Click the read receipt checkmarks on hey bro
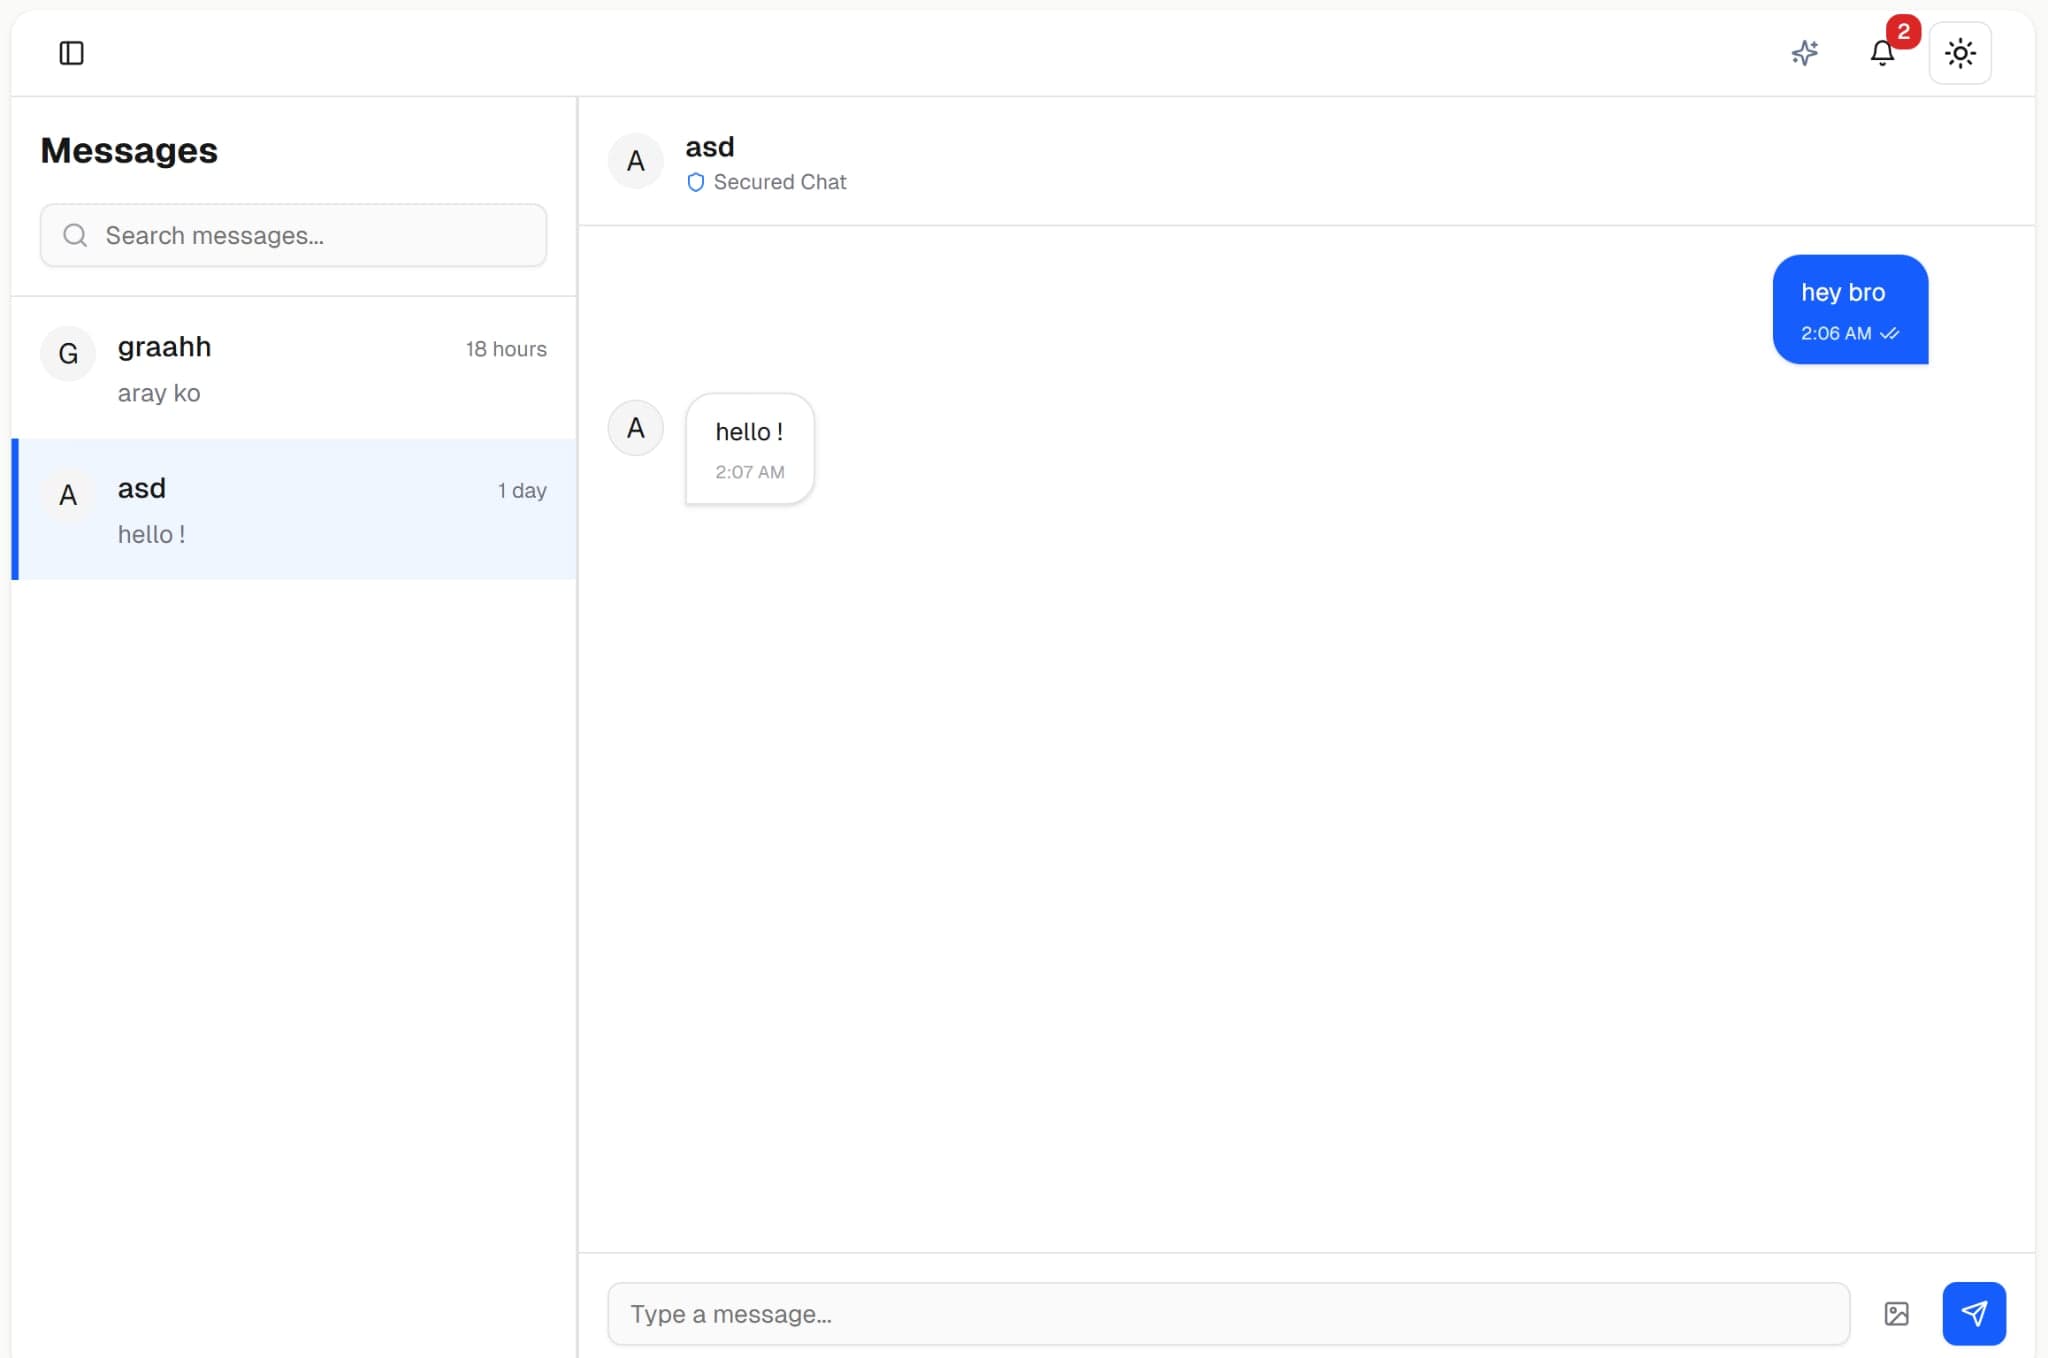 click(x=1891, y=334)
